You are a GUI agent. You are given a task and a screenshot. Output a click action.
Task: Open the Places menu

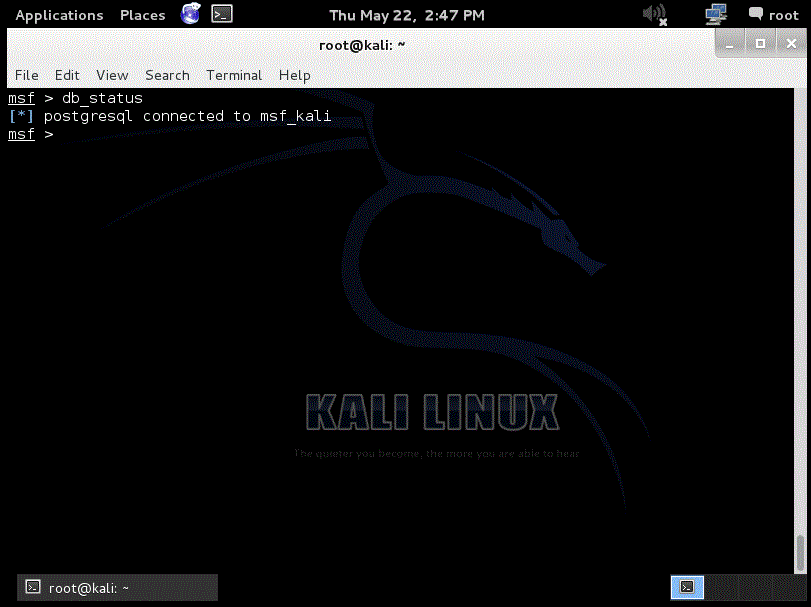[x=142, y=15]
